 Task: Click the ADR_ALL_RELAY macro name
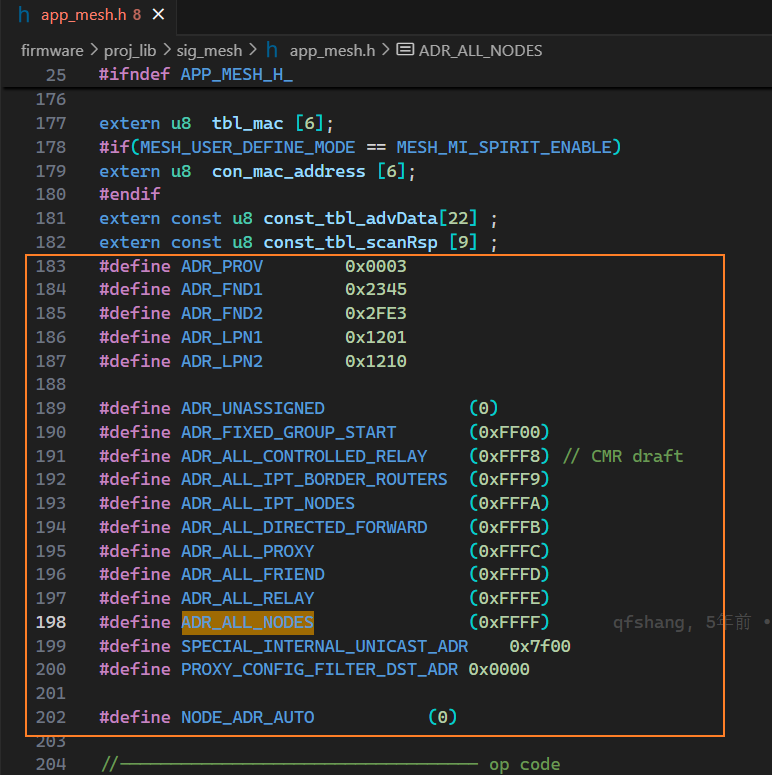pyautogui.click(x=248, y=598)
